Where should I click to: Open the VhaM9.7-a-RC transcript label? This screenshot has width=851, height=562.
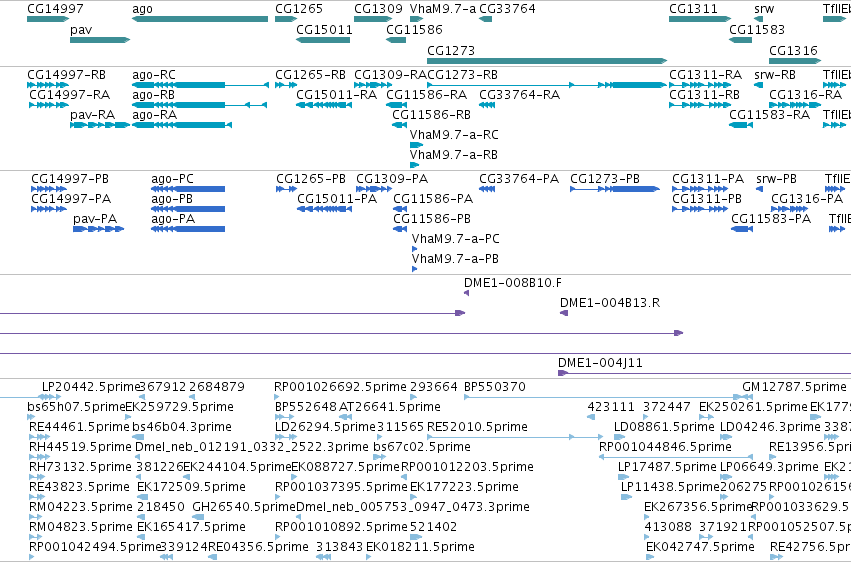pyautogui.click(x=454, y=135)
